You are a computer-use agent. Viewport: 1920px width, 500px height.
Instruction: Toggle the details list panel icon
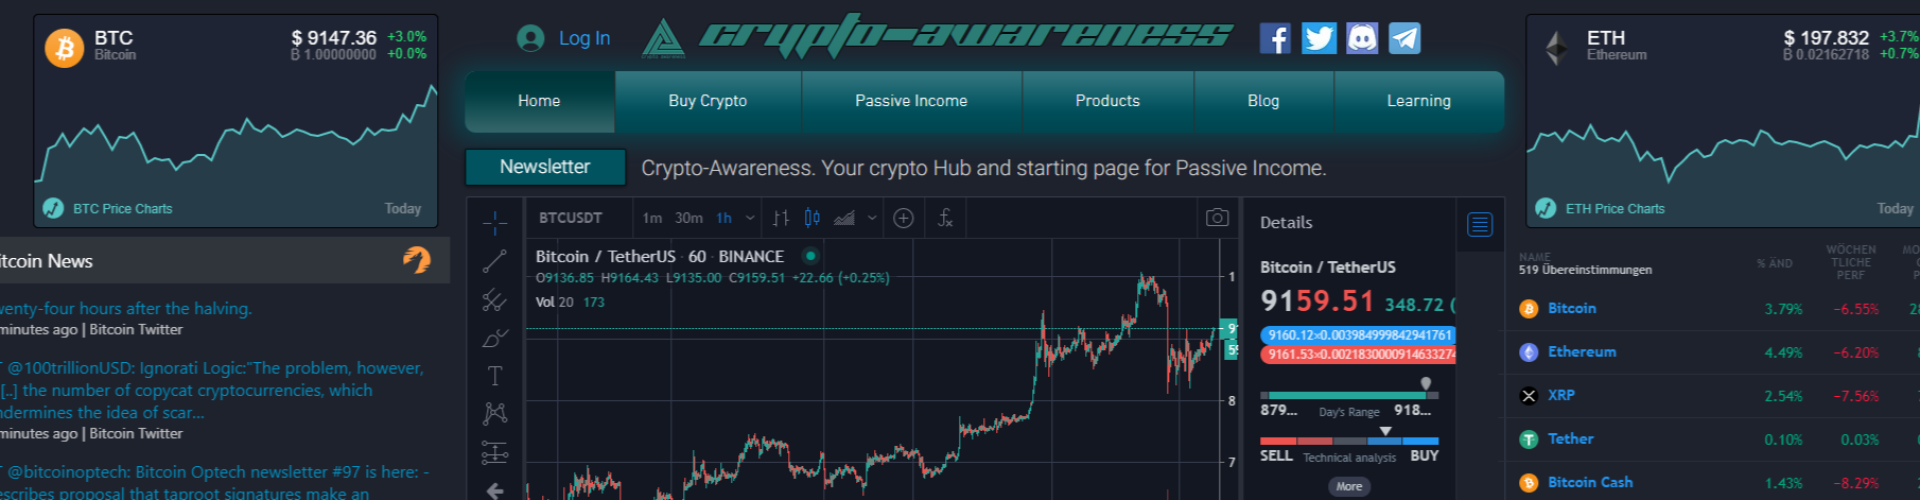[x=1480, y=224]
